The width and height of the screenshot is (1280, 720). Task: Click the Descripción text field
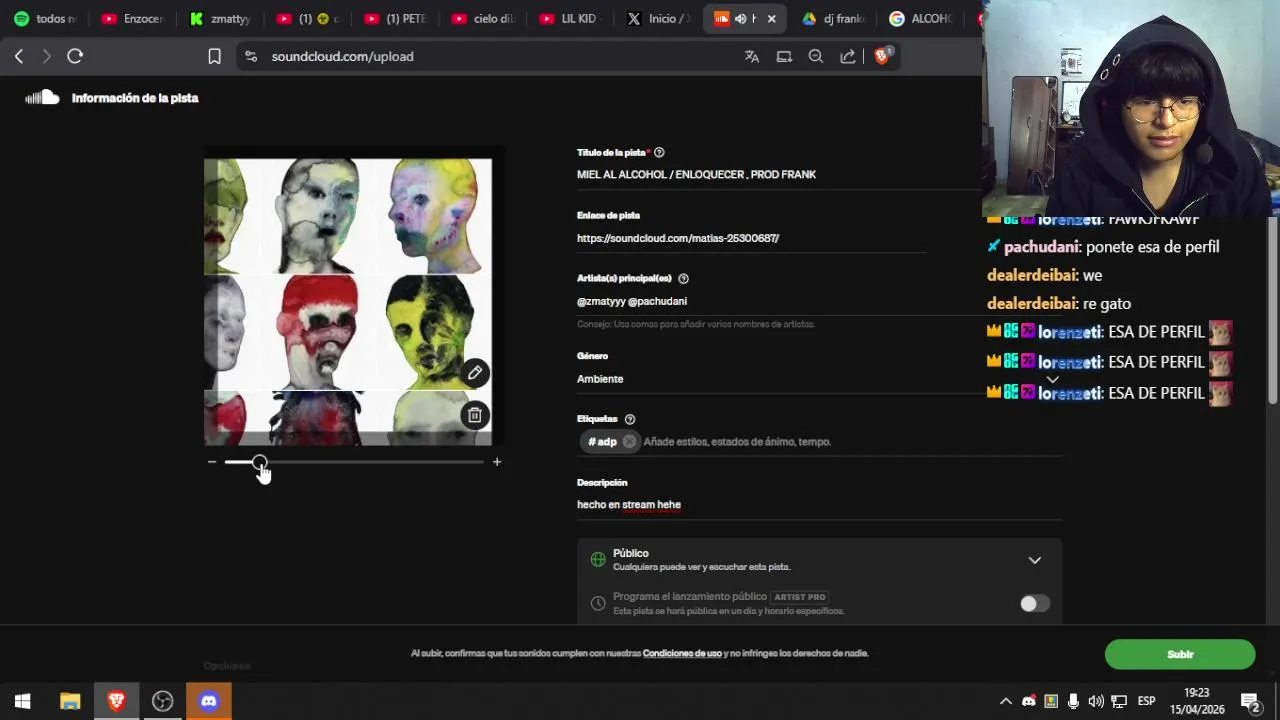click(818, 505)
